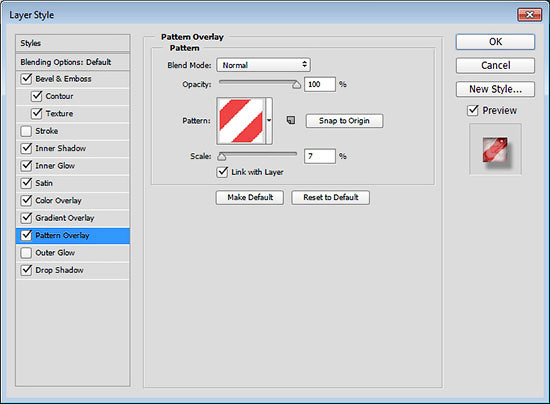
Task: Select the Gradient Overlay style label
Action: tap(65, 218)
